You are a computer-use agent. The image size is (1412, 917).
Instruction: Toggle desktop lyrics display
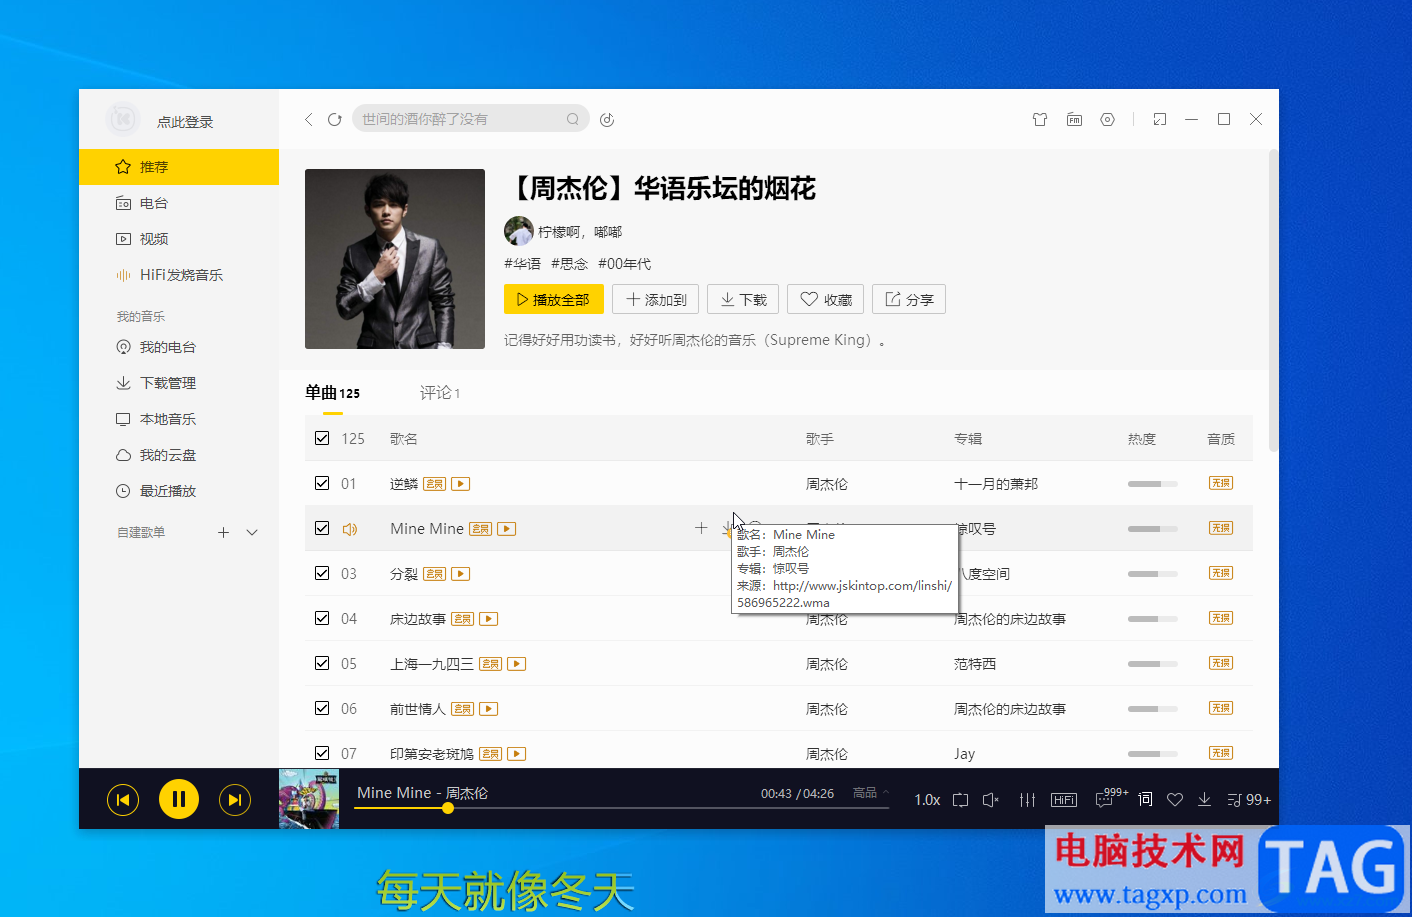(1145, 799)
